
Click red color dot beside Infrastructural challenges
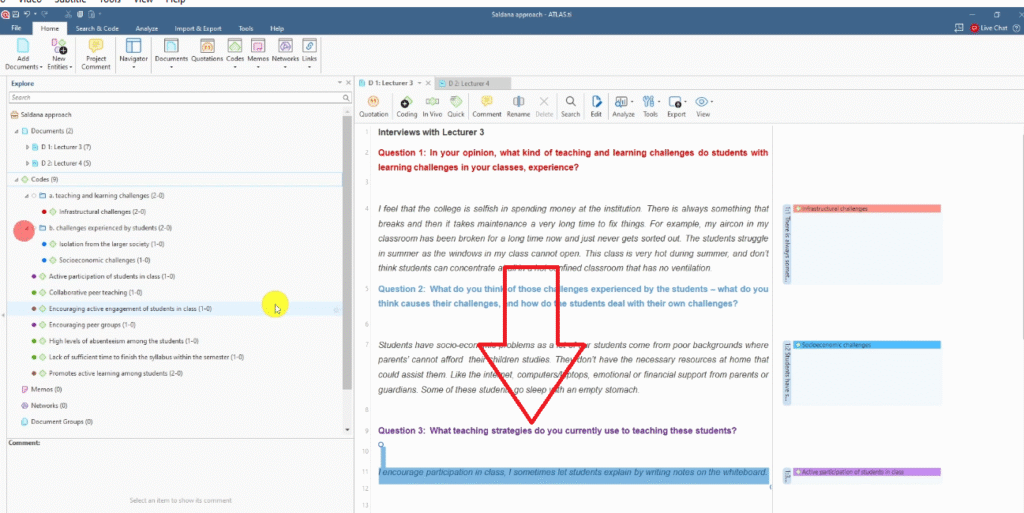[x=44, y=212]
